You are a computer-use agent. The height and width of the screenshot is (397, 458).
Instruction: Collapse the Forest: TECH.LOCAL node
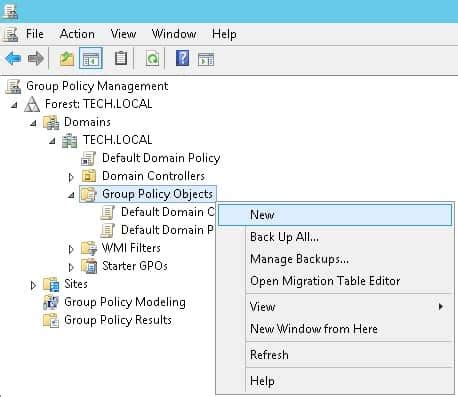pos(14,105)
